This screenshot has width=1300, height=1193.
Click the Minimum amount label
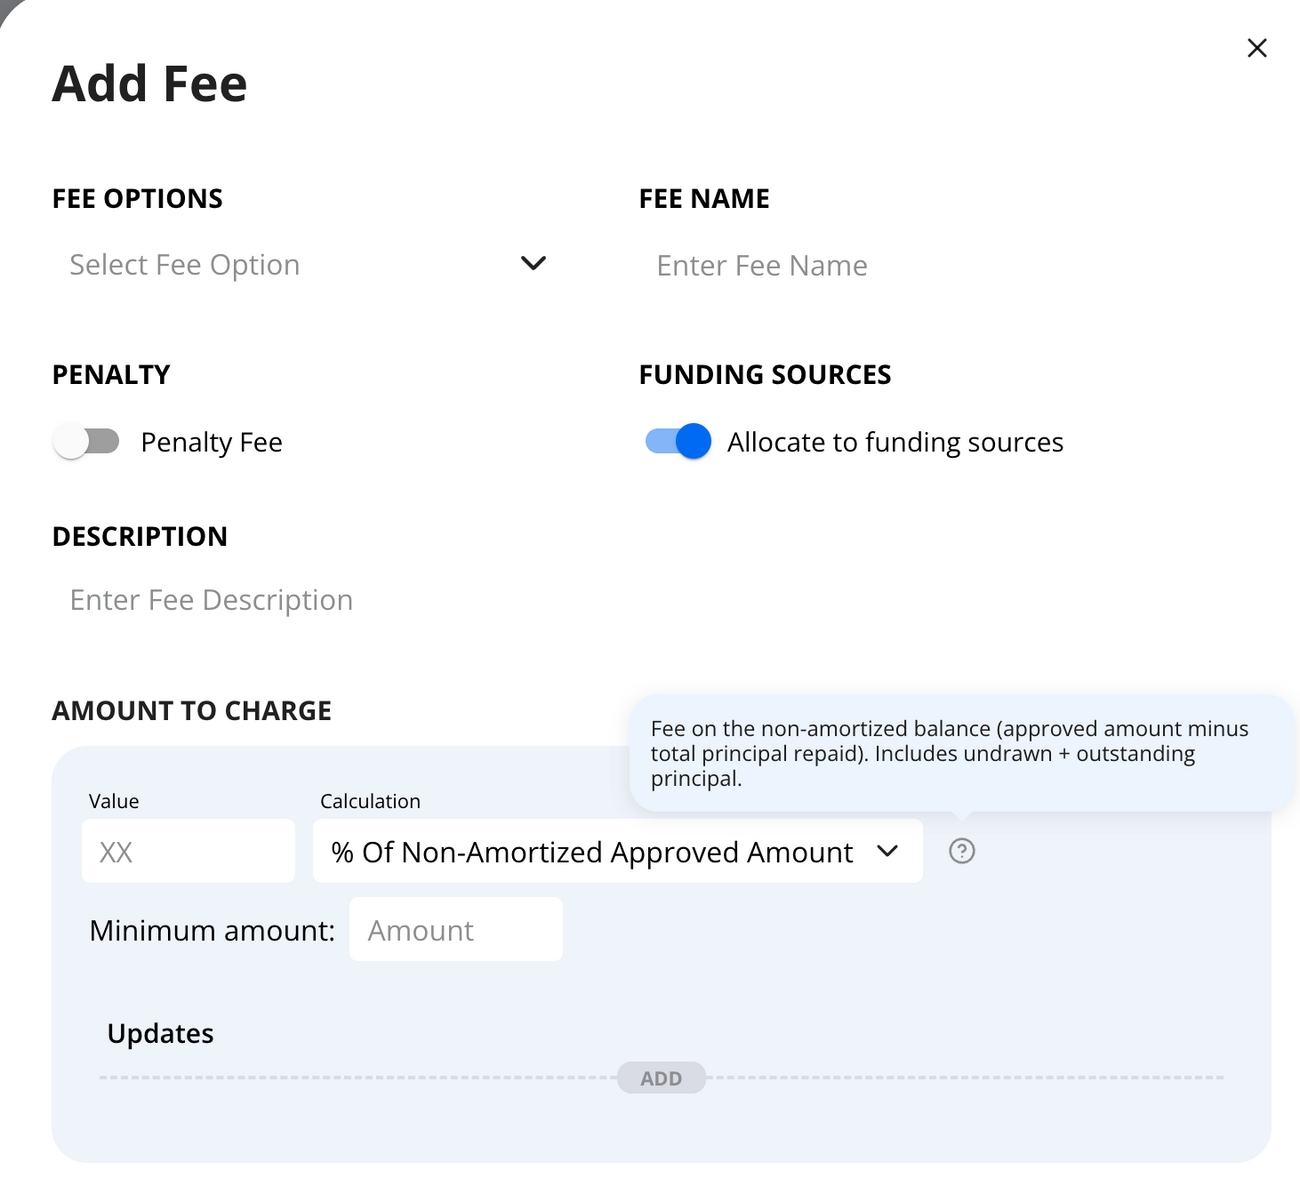(x=212, y=931)
